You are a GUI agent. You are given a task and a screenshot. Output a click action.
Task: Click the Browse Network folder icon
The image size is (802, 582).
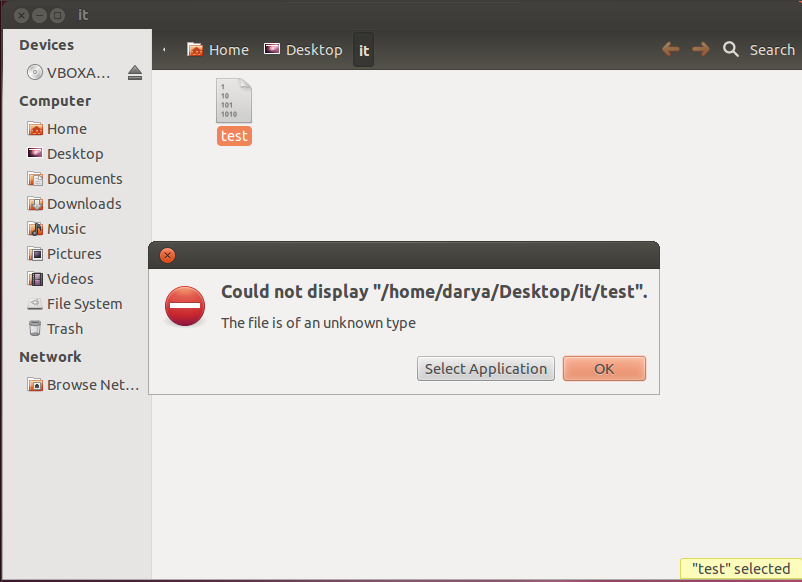(x=35, y=385)
